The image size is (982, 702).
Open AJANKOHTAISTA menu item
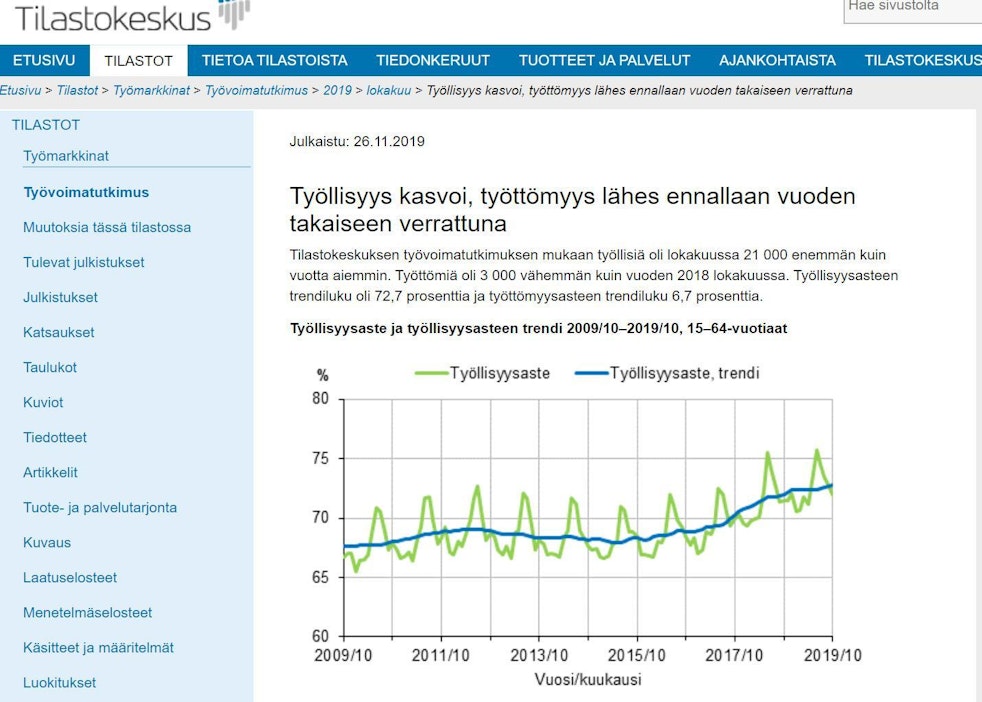pyautogui.click(x=777, y=60)
